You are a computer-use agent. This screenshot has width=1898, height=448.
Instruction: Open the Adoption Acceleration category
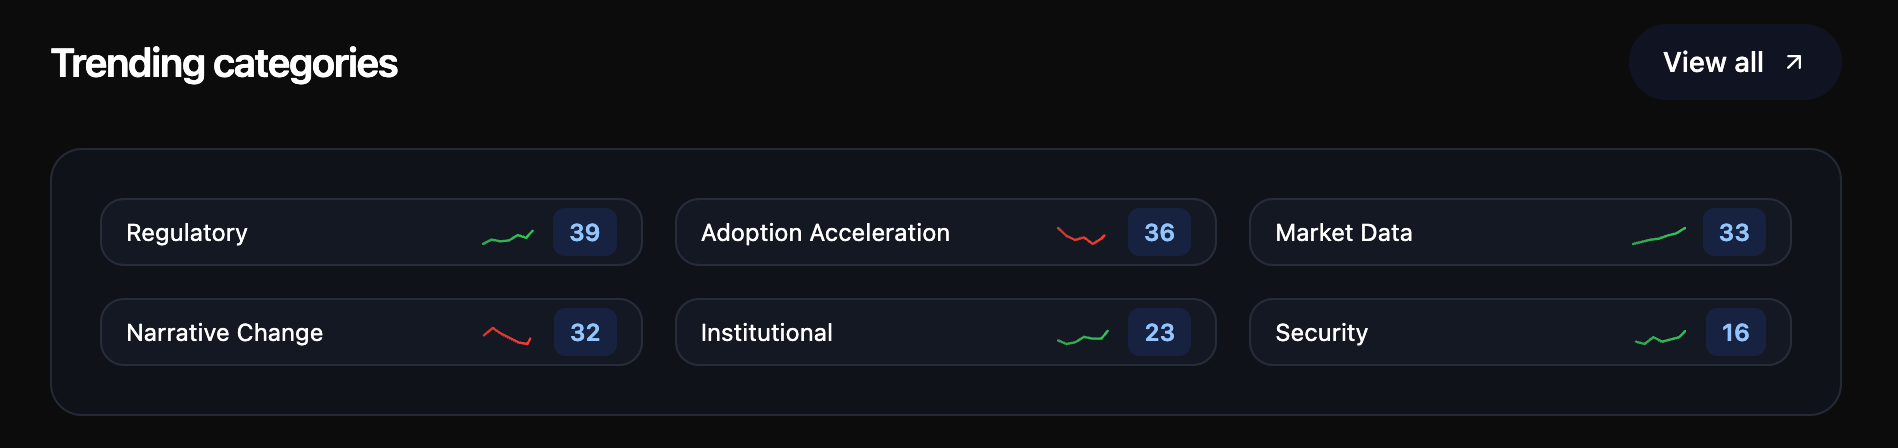(x=825, y=233)
